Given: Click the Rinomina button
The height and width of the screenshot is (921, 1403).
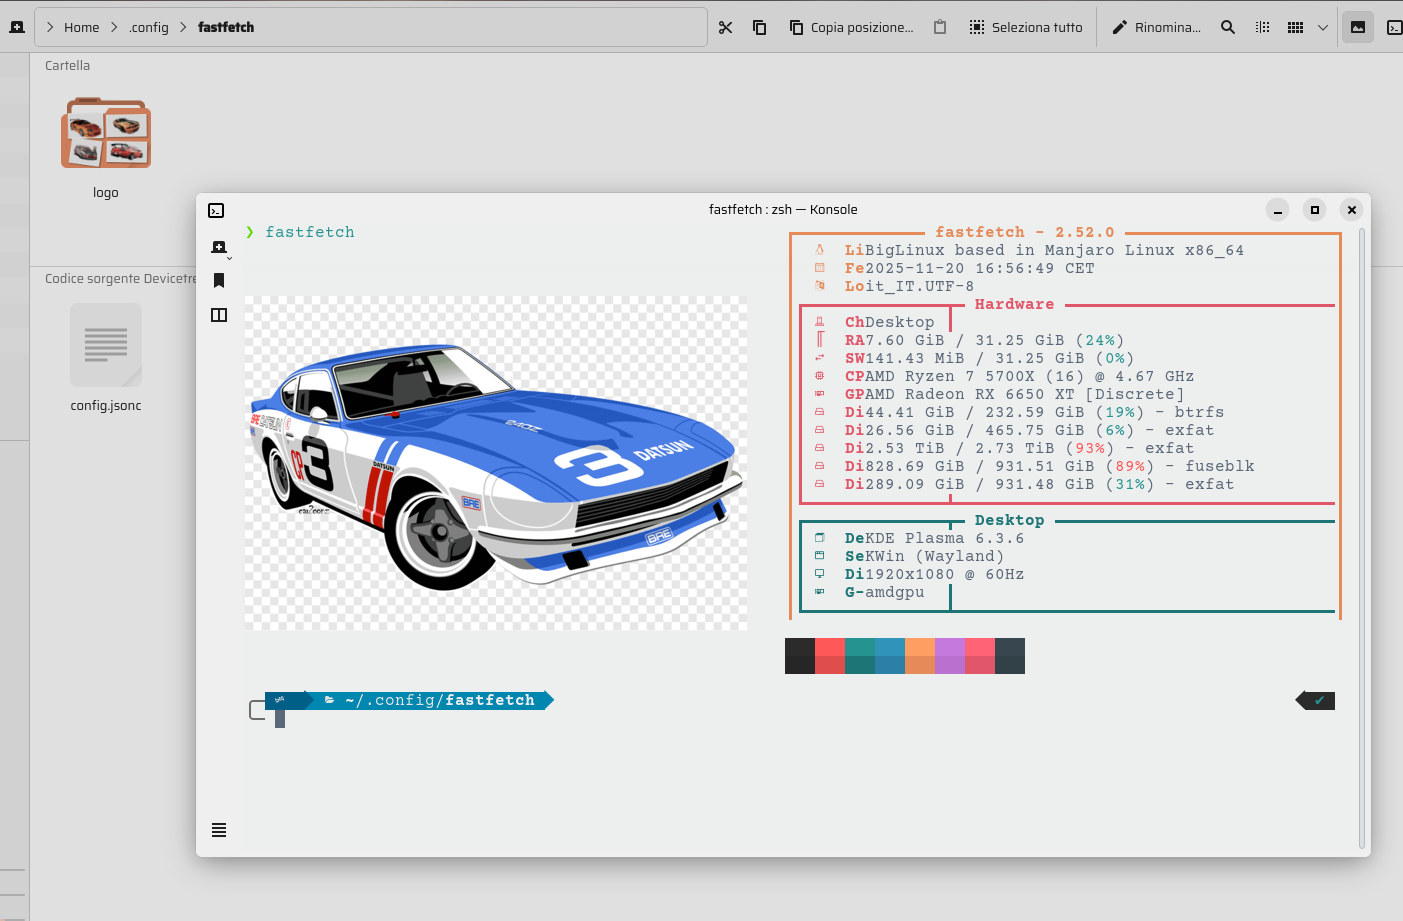Looking at the screenshot, I should click(x=1156, y=28).
